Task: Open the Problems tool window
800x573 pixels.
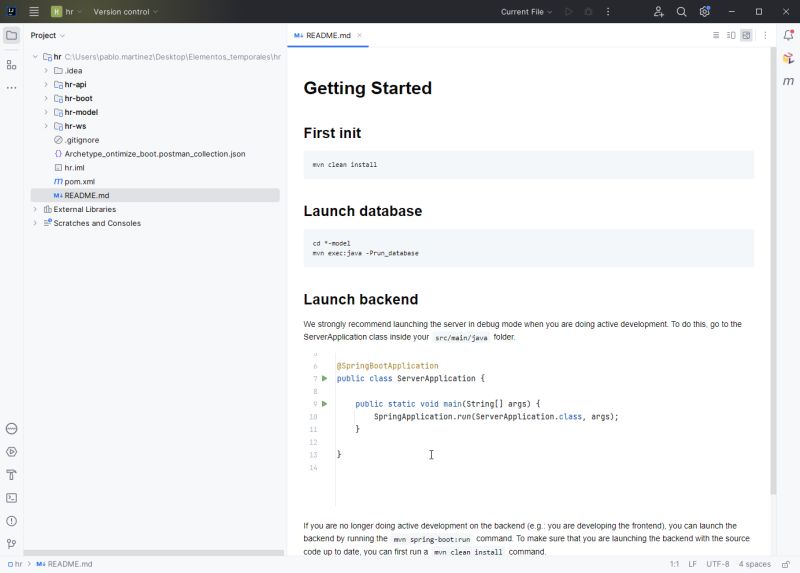Action: 11,521
